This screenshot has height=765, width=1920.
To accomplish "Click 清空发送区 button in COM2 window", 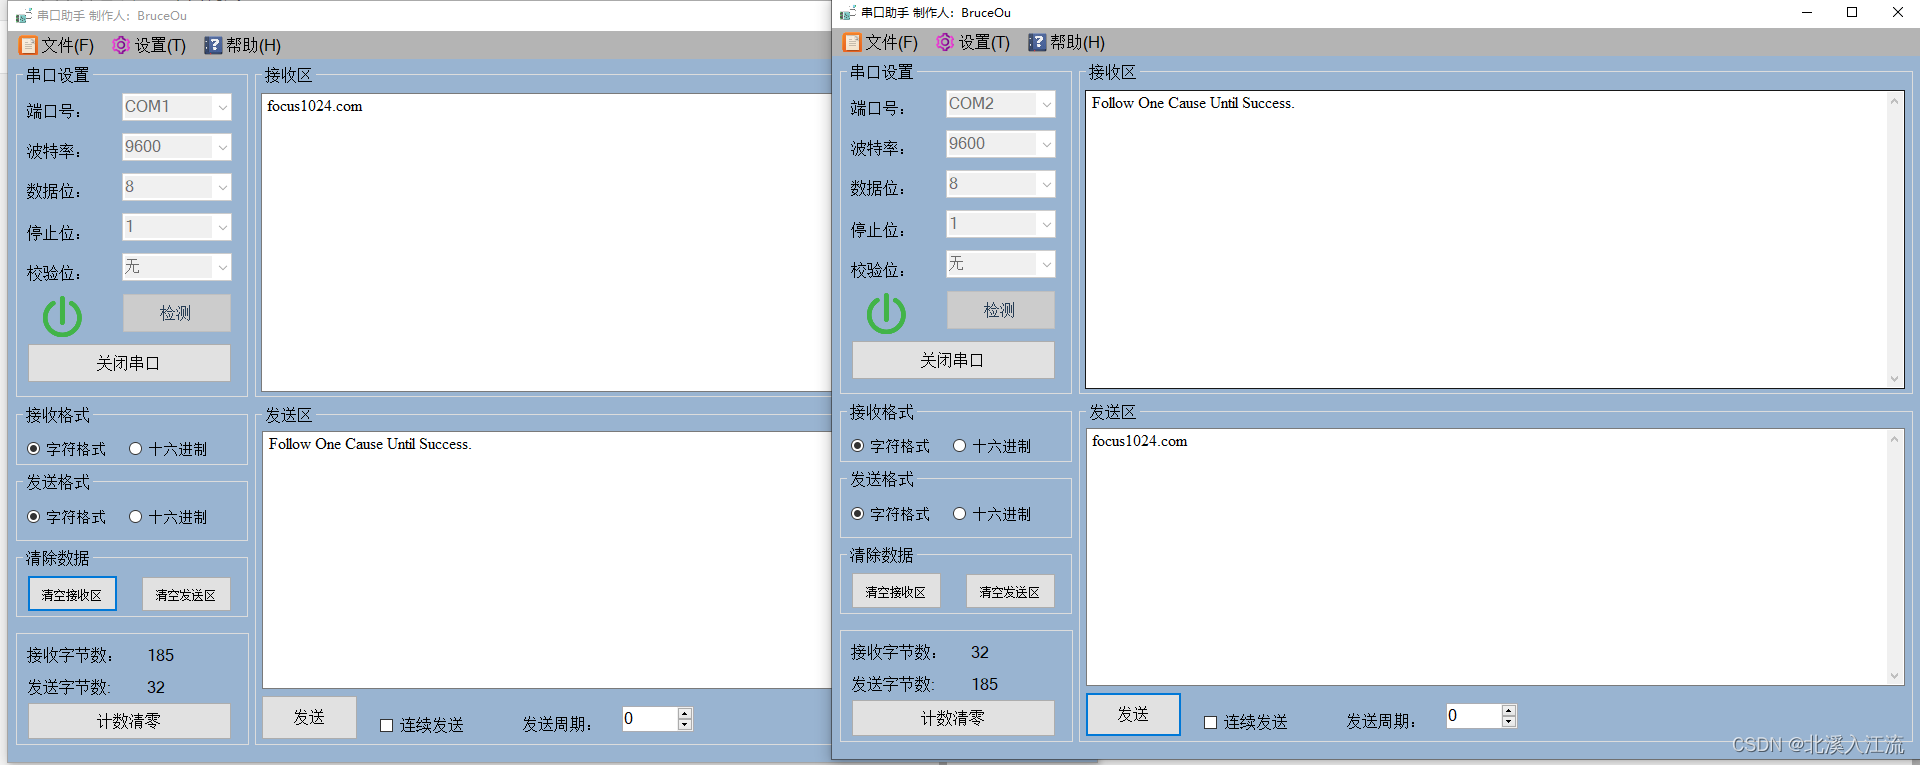I will tap(1010, 591).
